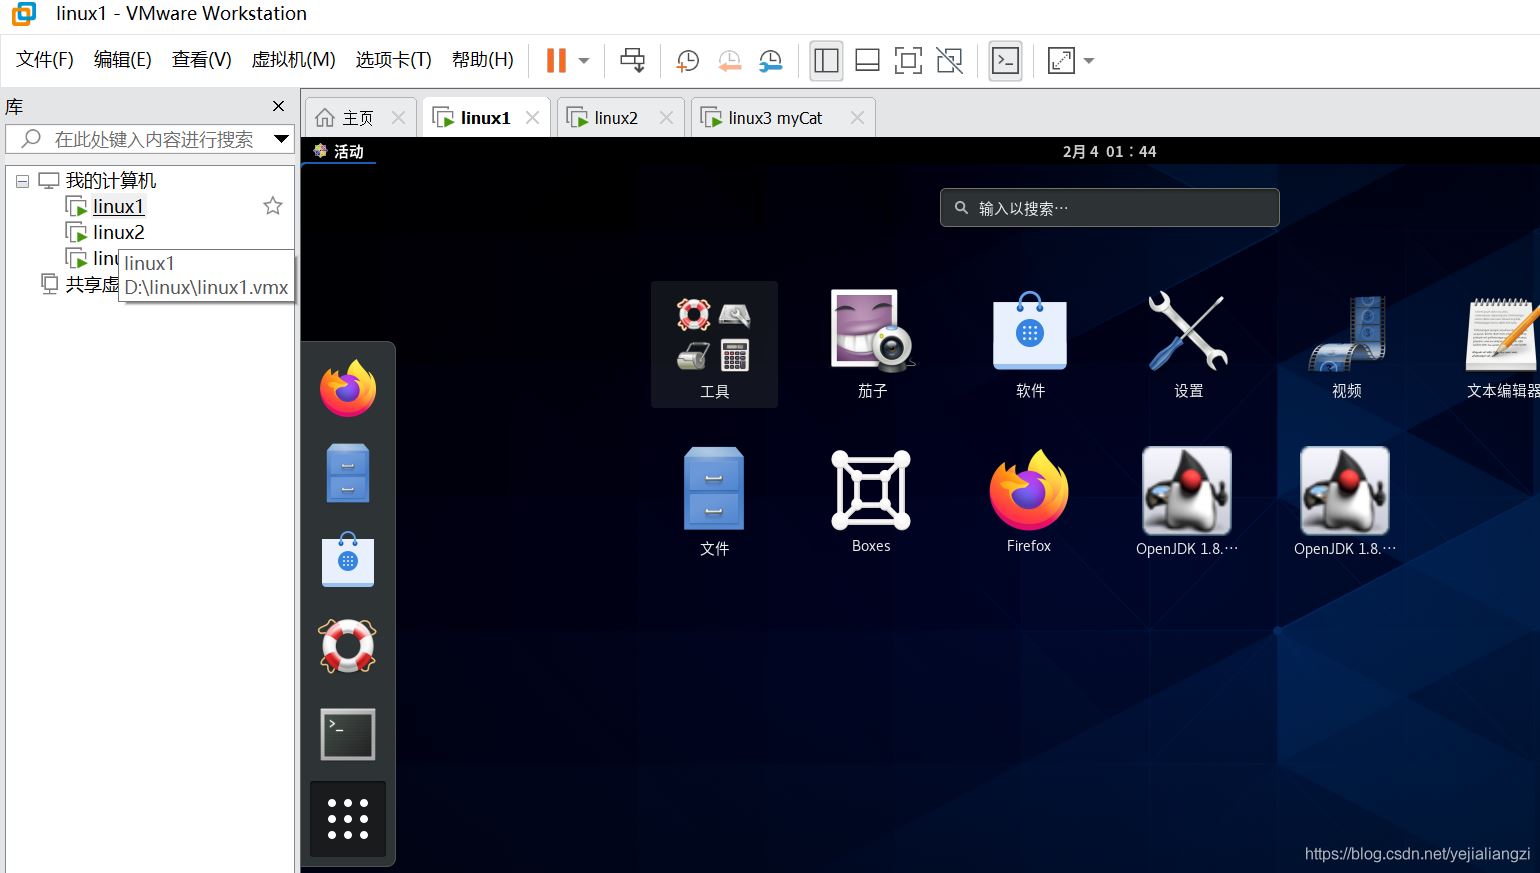Enter full screen mode
The image size is (1540, 873).
(x=908, y=61)
